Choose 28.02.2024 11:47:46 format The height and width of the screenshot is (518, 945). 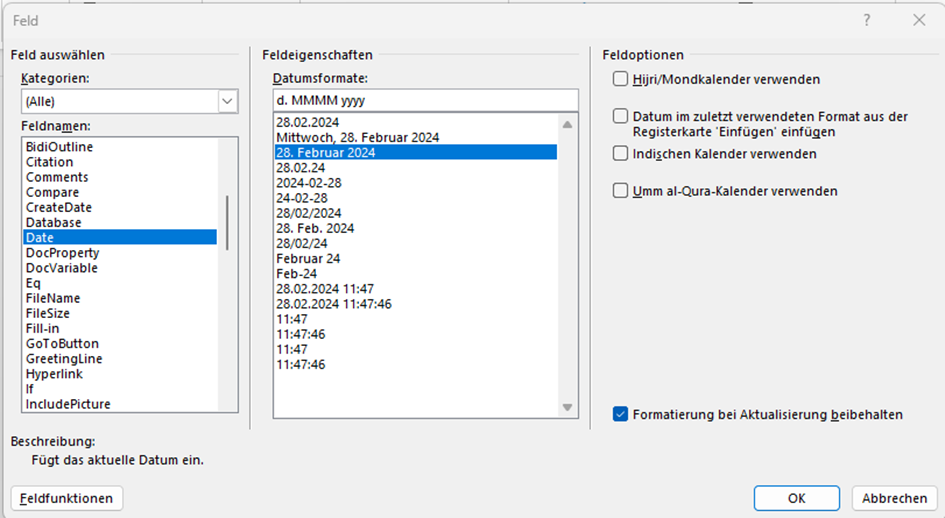click(334, 304)
